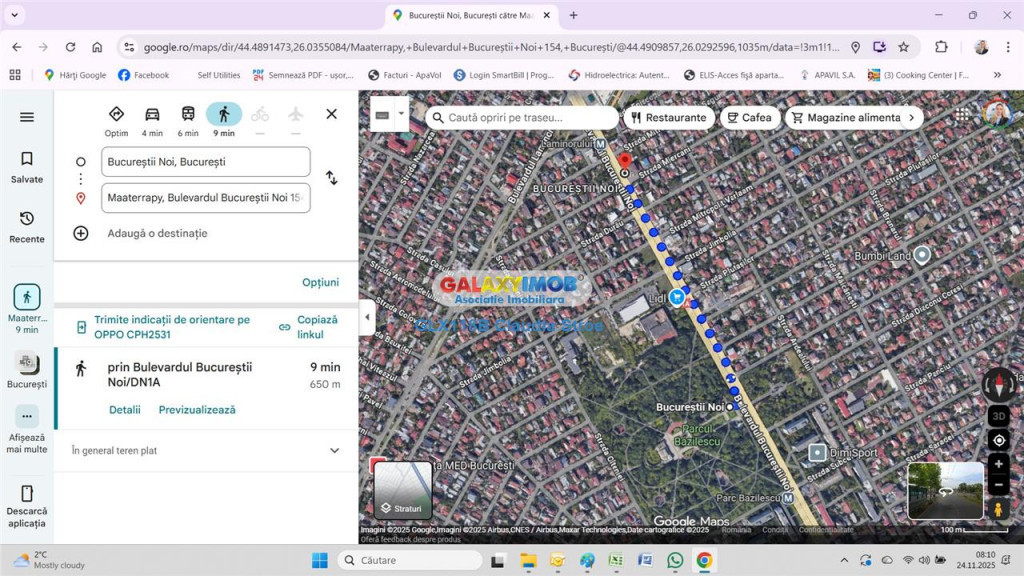Open the hamburger main menu
The width and height of the screenshot is (1024, 576).
[27, 117]
